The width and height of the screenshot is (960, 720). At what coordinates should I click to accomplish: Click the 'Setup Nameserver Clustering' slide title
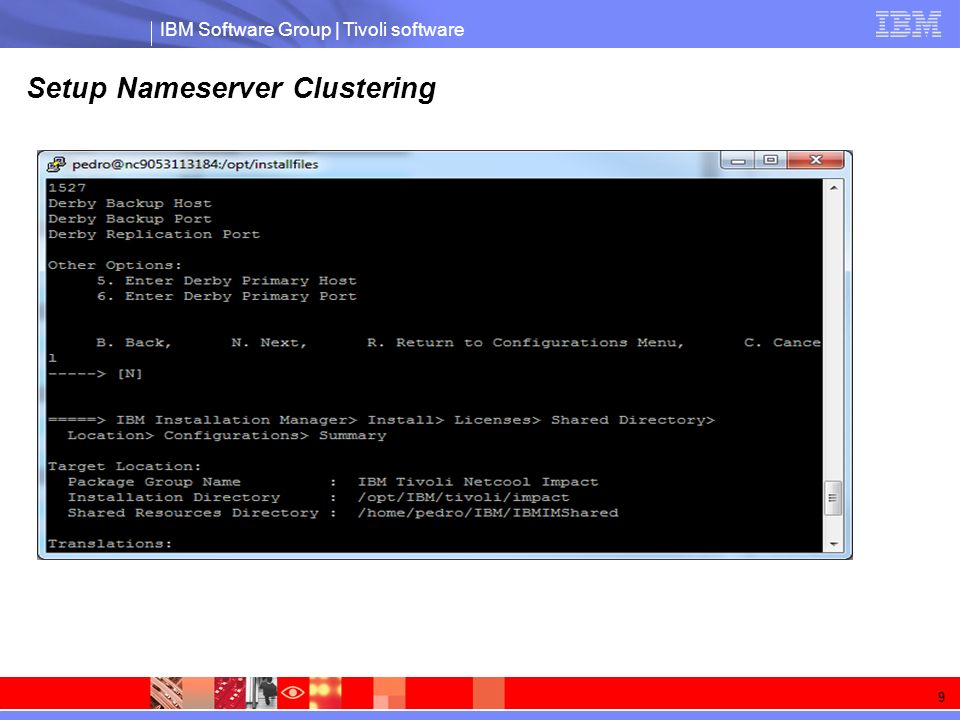point(231,88)
